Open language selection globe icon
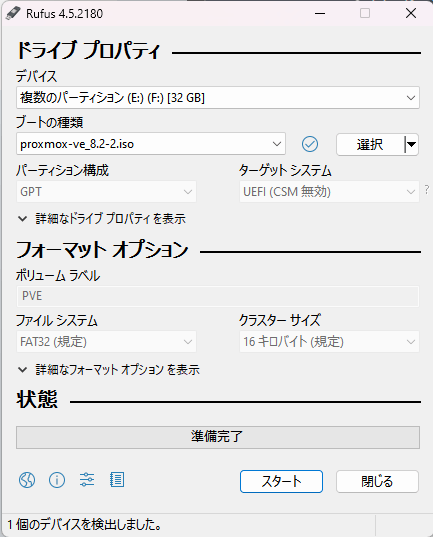433x537 pixels. coord(27,480)
